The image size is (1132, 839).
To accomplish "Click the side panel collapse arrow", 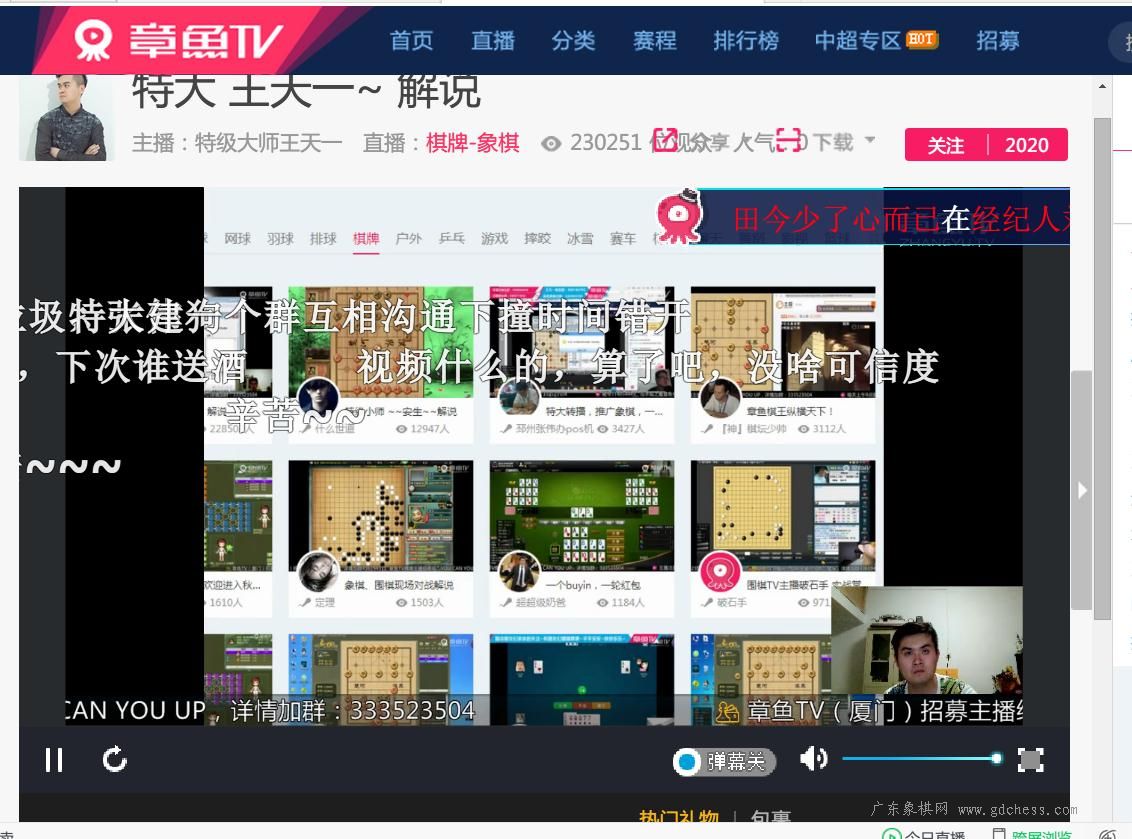I will pos(1081,490).
